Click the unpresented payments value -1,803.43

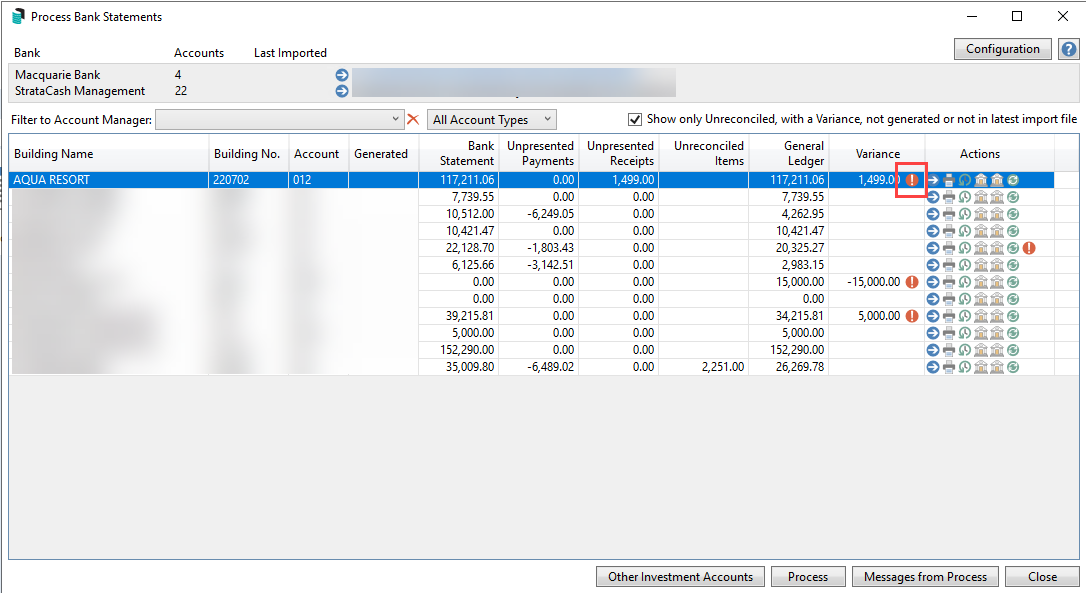pyautogui.click(x=551, y=248)
